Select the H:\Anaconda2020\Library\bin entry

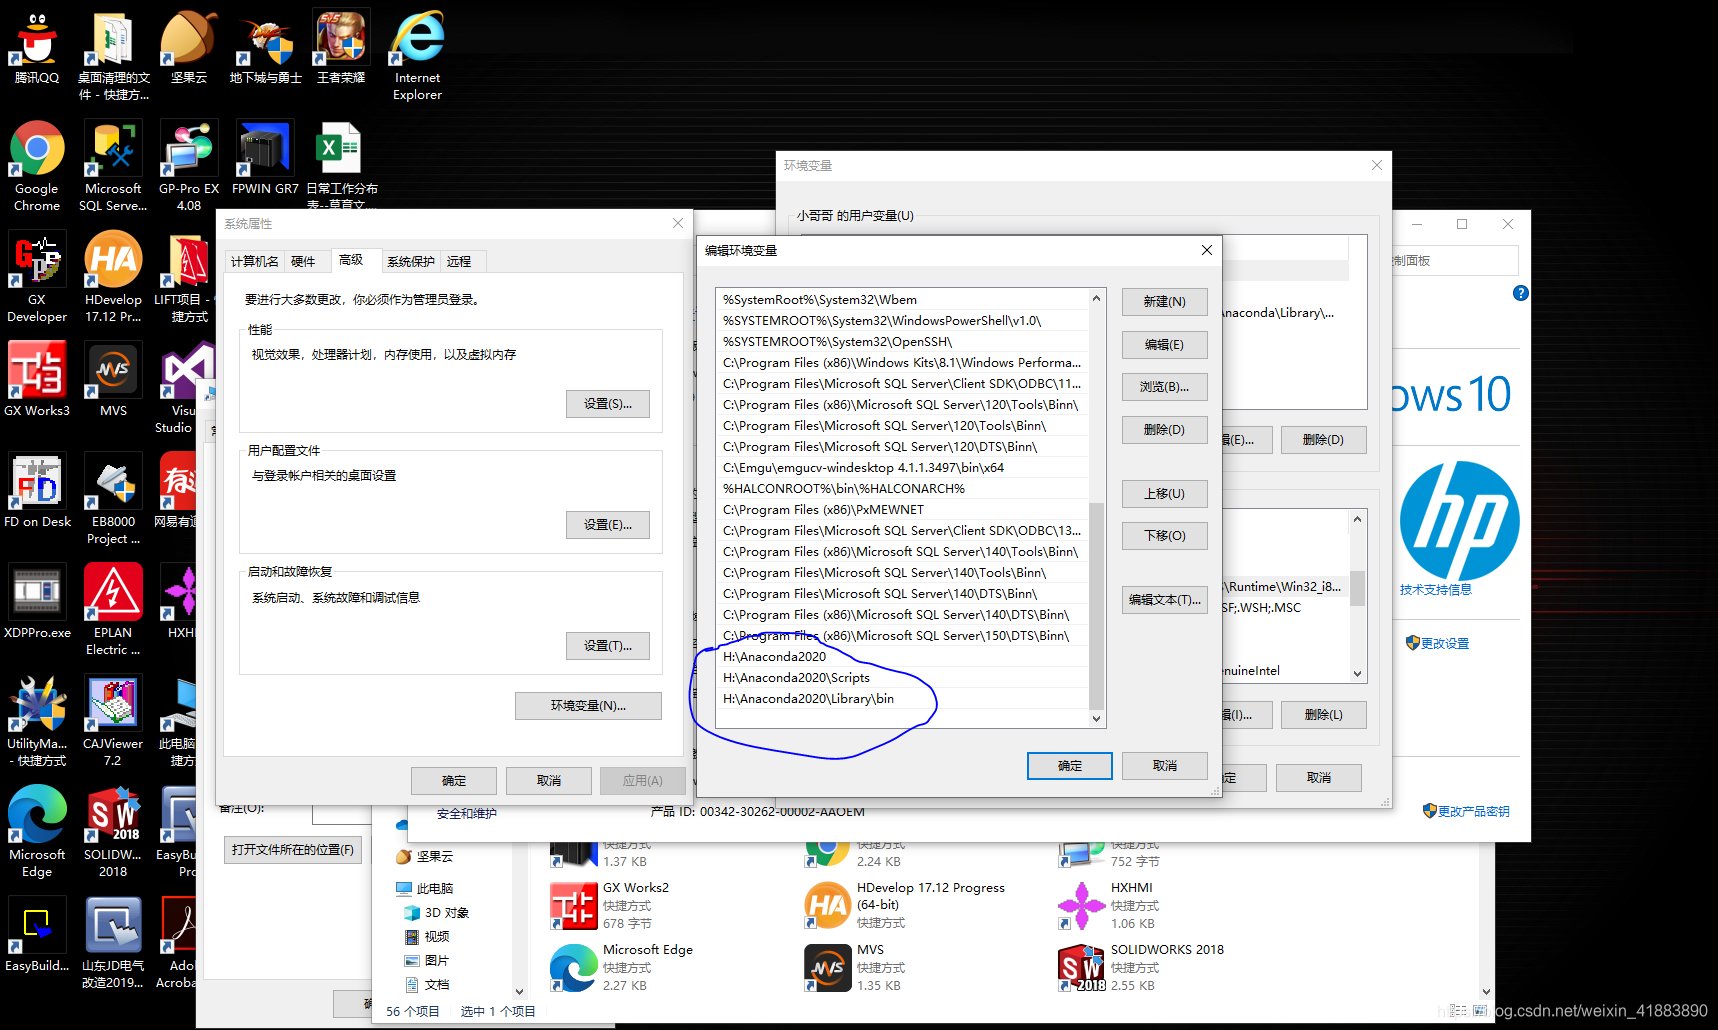[x=902, y=699]
